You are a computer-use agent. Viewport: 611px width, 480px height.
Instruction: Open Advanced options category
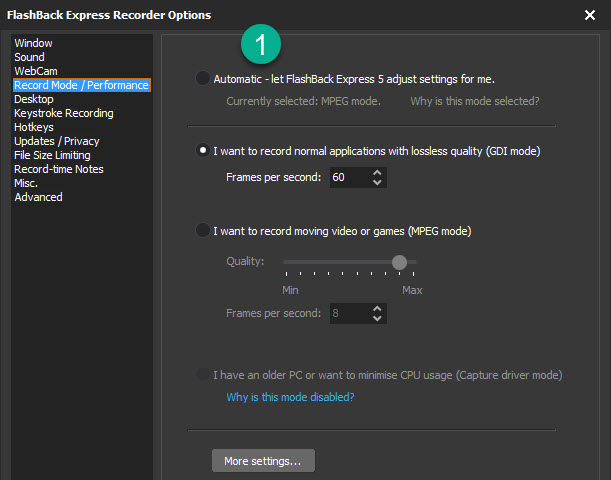[x=38, y=197]
